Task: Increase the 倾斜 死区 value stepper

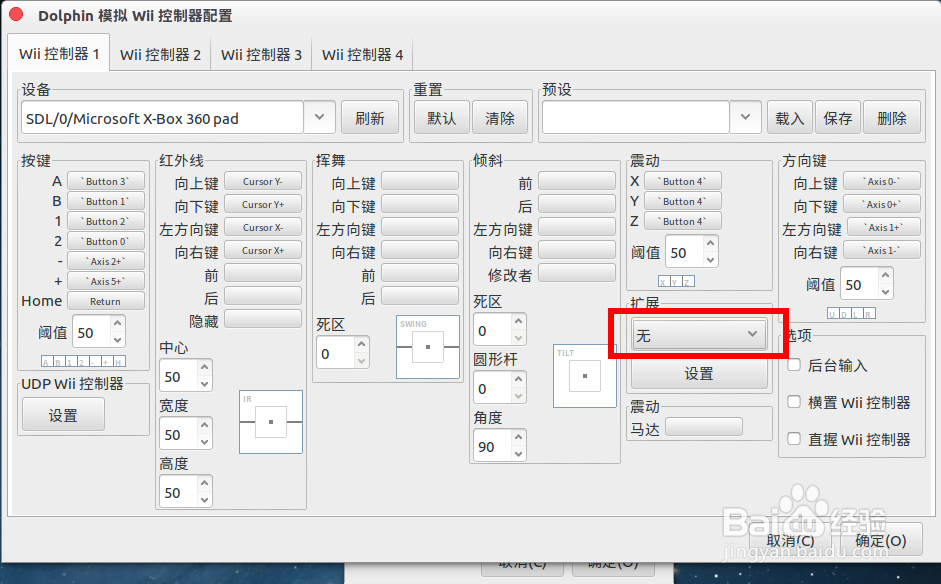Action: (x=519, y=322)
